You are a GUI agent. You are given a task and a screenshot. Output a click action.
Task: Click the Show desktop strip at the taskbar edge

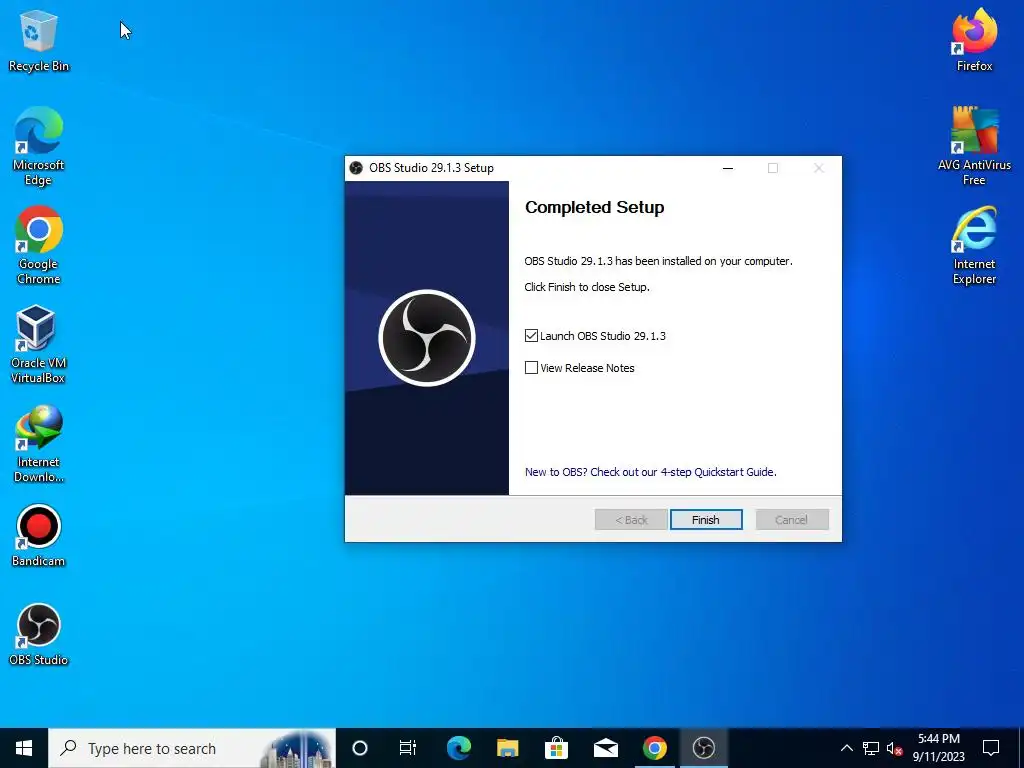[x=1021, y=748]
